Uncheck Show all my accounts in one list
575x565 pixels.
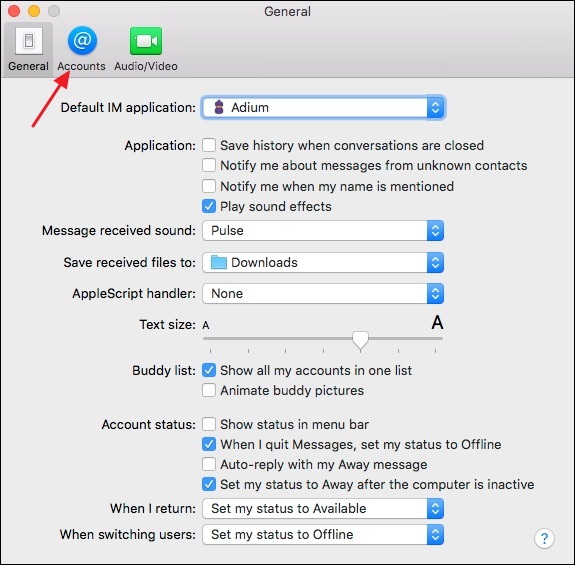click(209, 370)
